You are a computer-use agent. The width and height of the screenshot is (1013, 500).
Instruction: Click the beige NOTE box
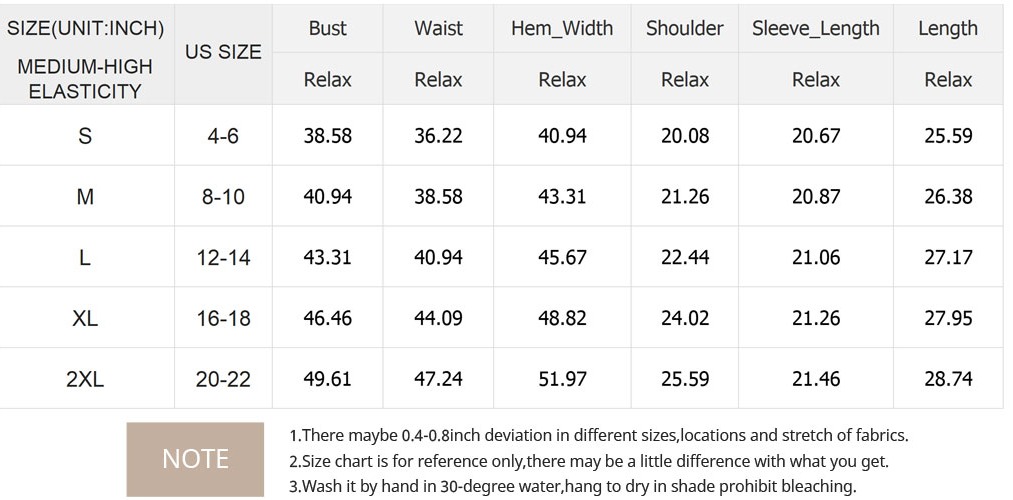(195, 459)
